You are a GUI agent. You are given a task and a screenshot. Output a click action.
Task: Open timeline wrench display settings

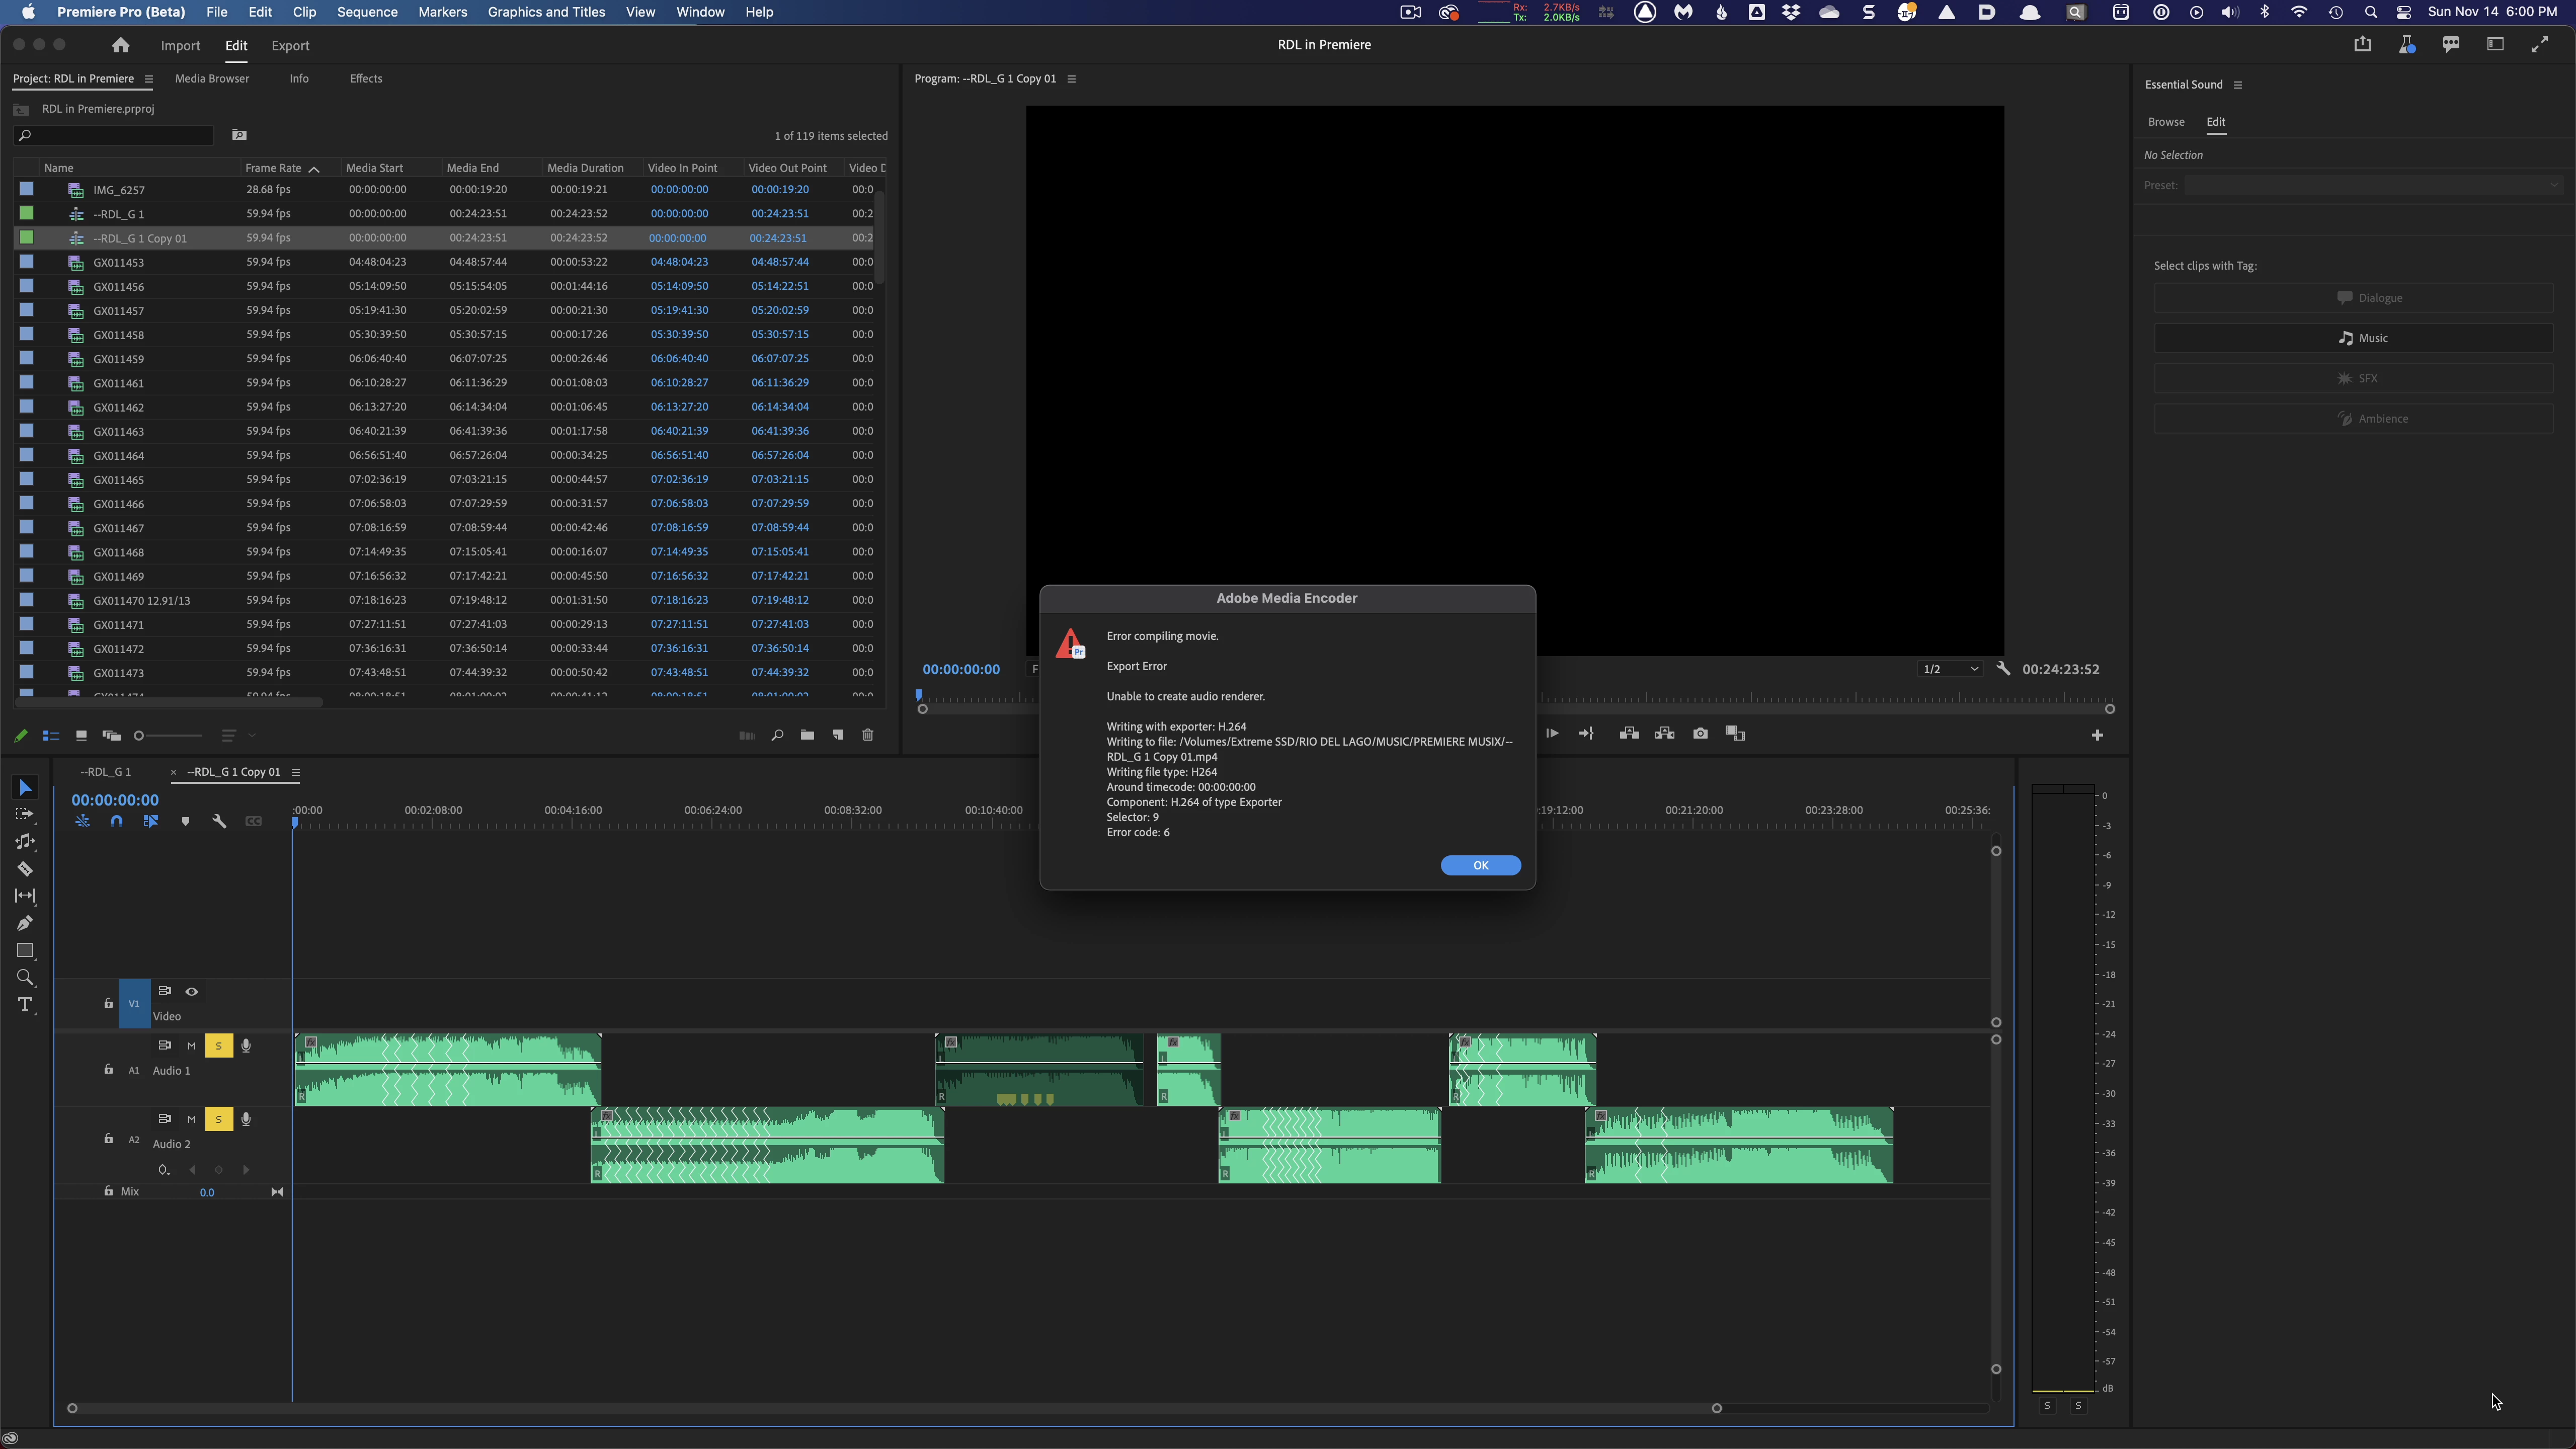pyautogui.click(x=219, y=822)
